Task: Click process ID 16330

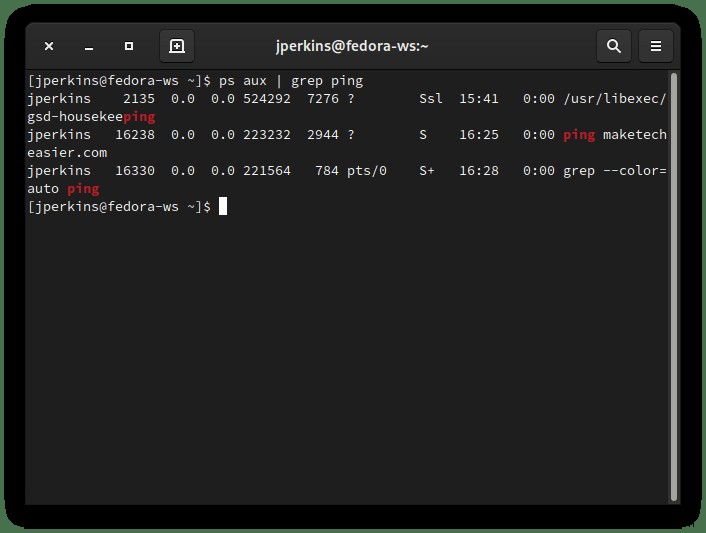Action: [135, 171]
